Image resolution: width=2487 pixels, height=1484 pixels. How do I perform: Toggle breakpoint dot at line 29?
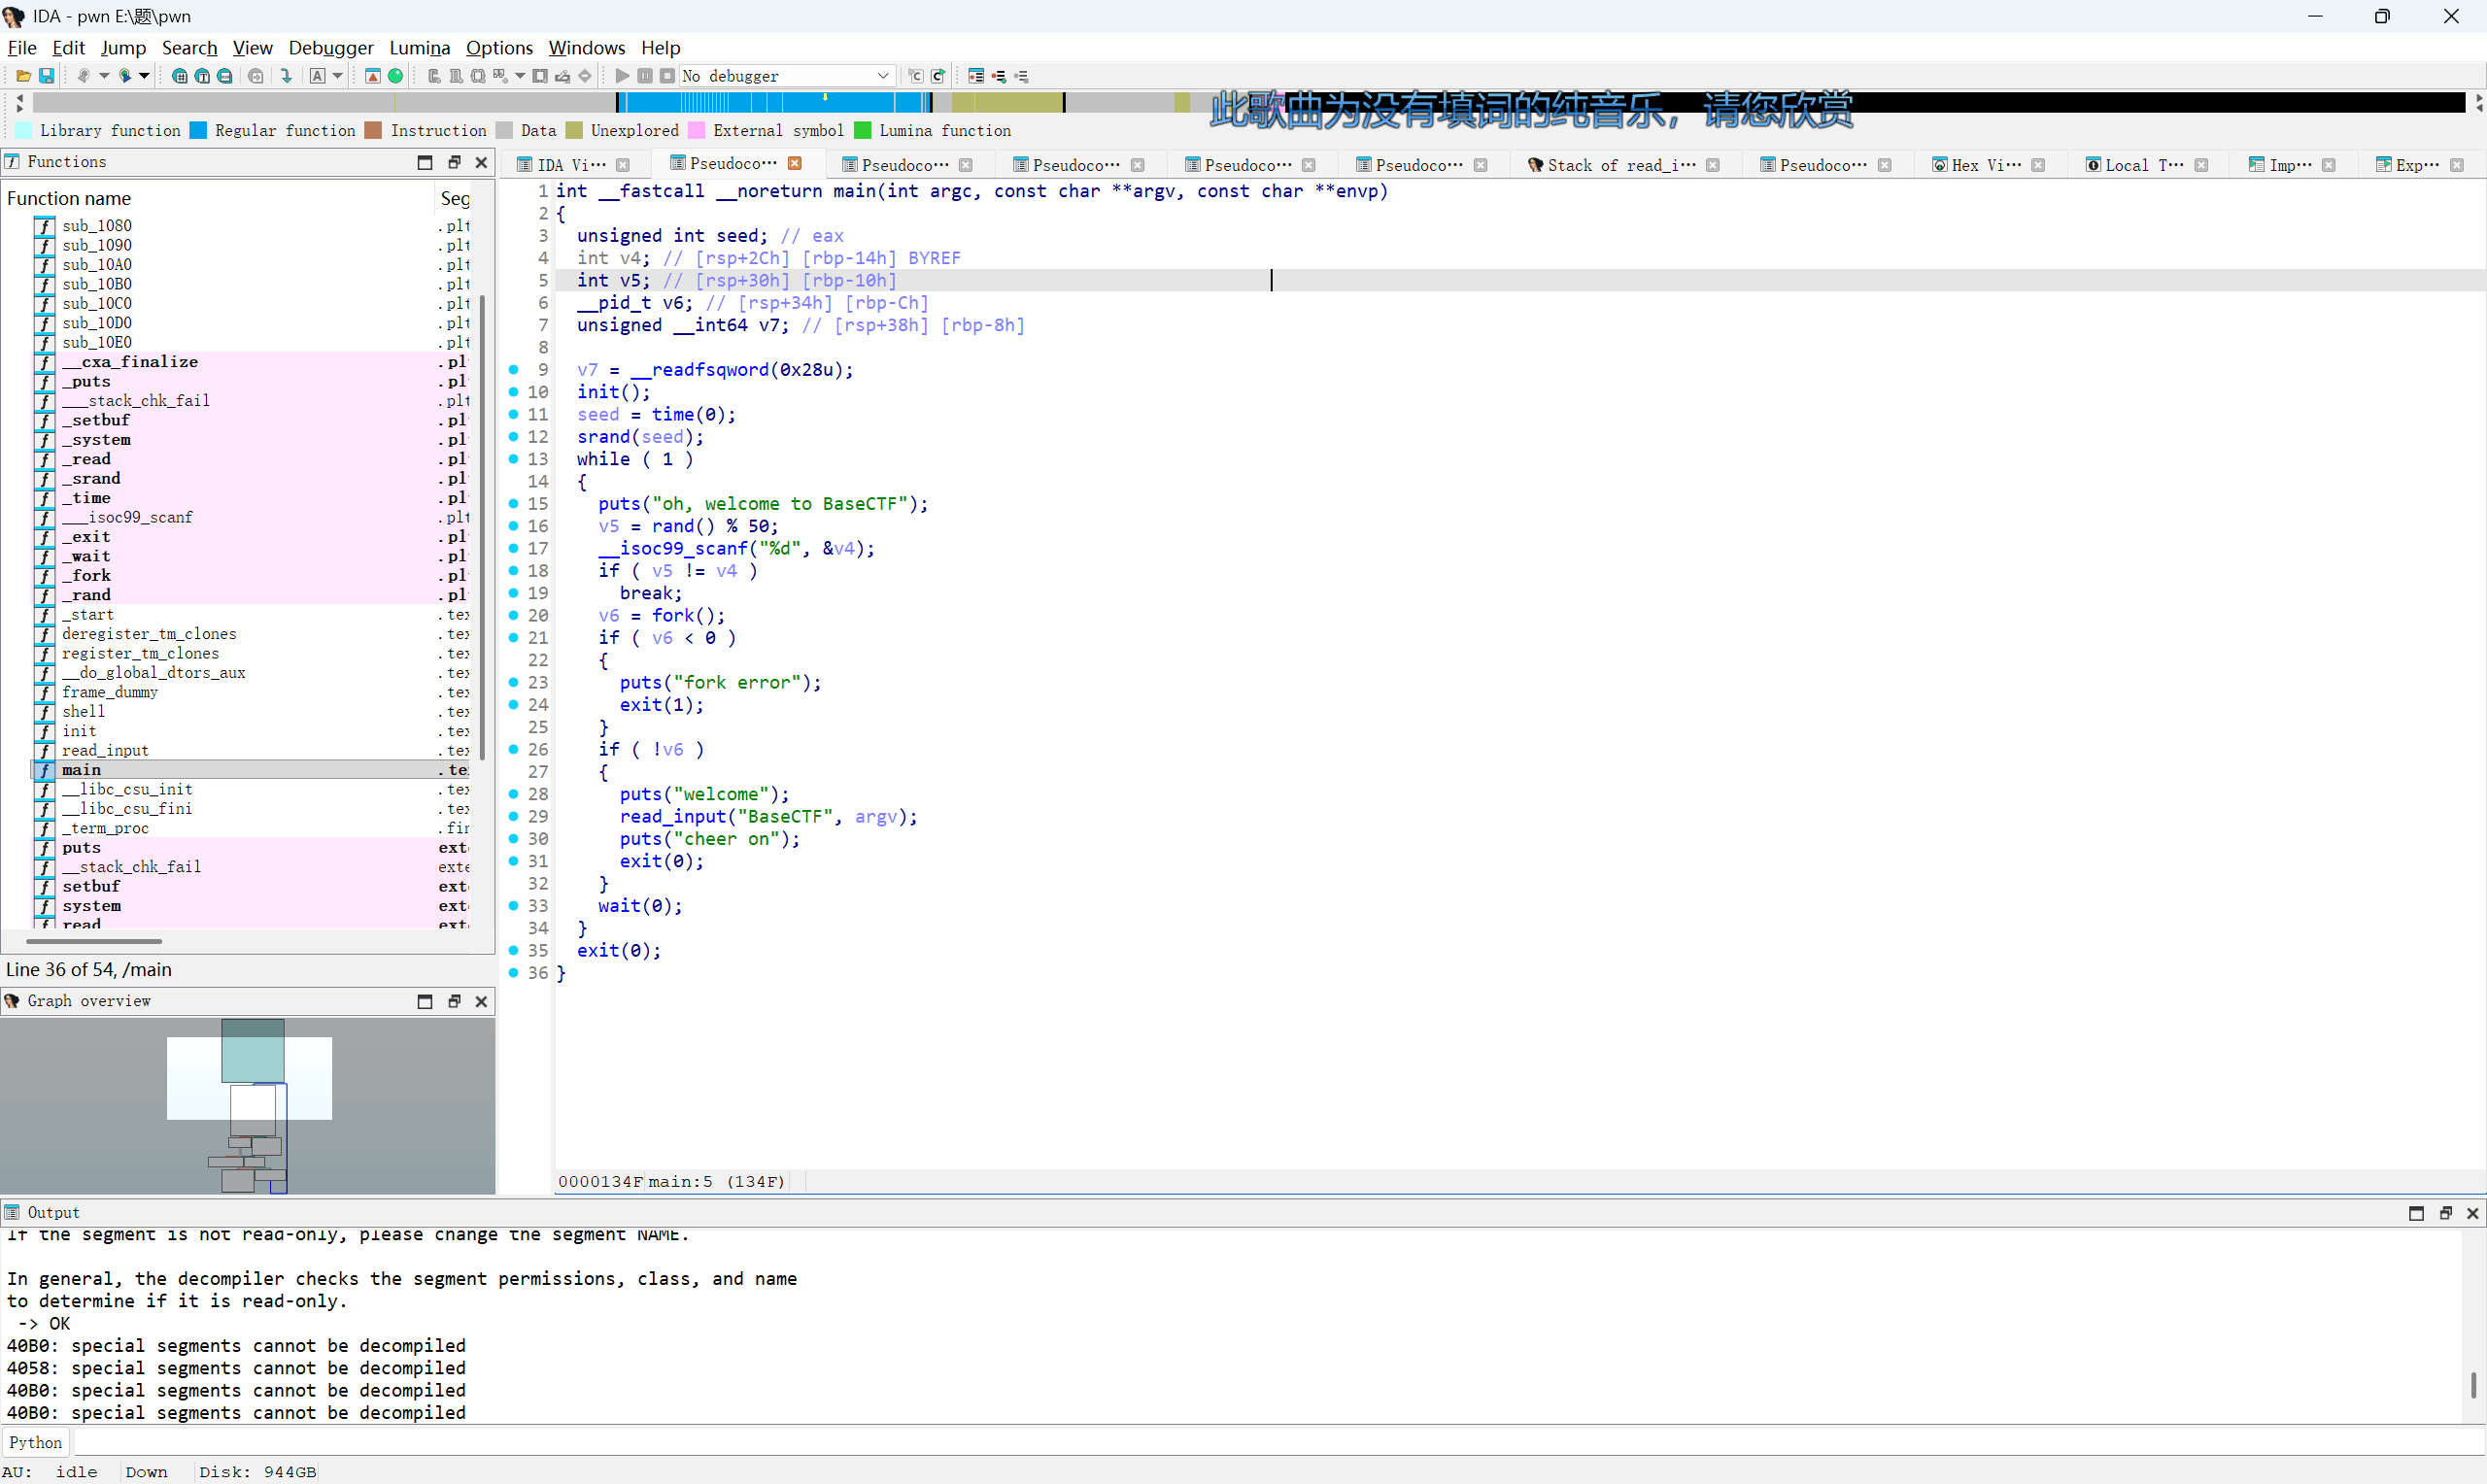(x=514, y=816)
